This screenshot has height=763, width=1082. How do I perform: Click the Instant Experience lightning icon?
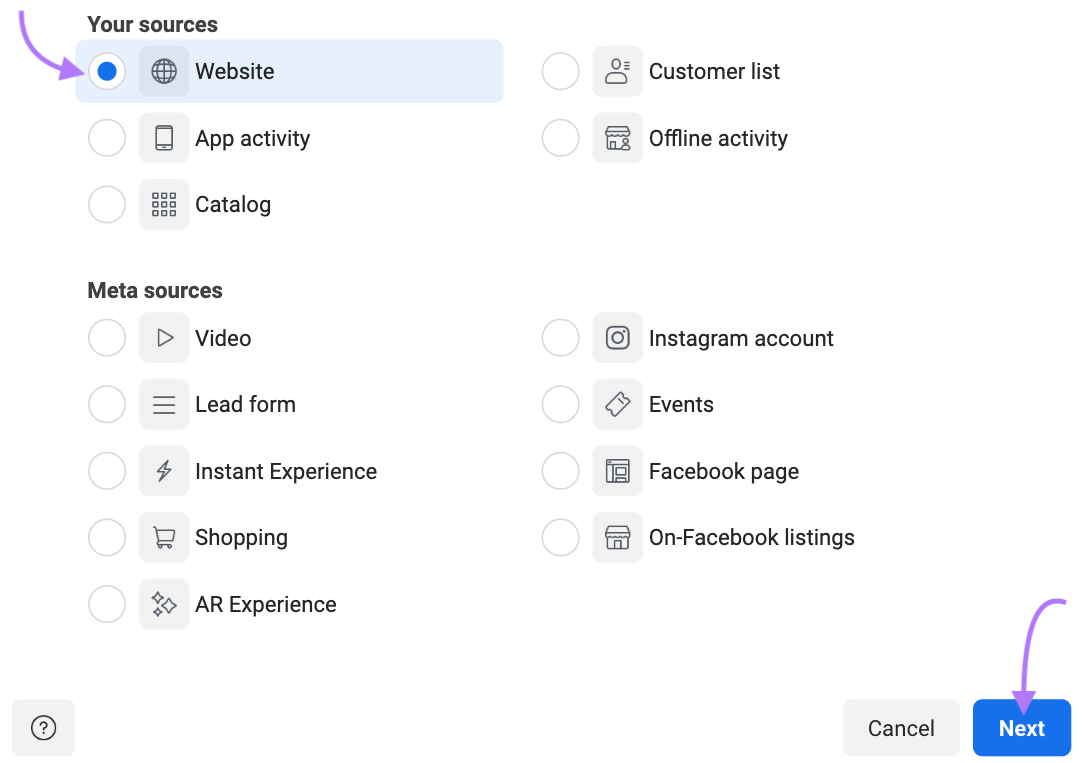(x=163, y=471)
